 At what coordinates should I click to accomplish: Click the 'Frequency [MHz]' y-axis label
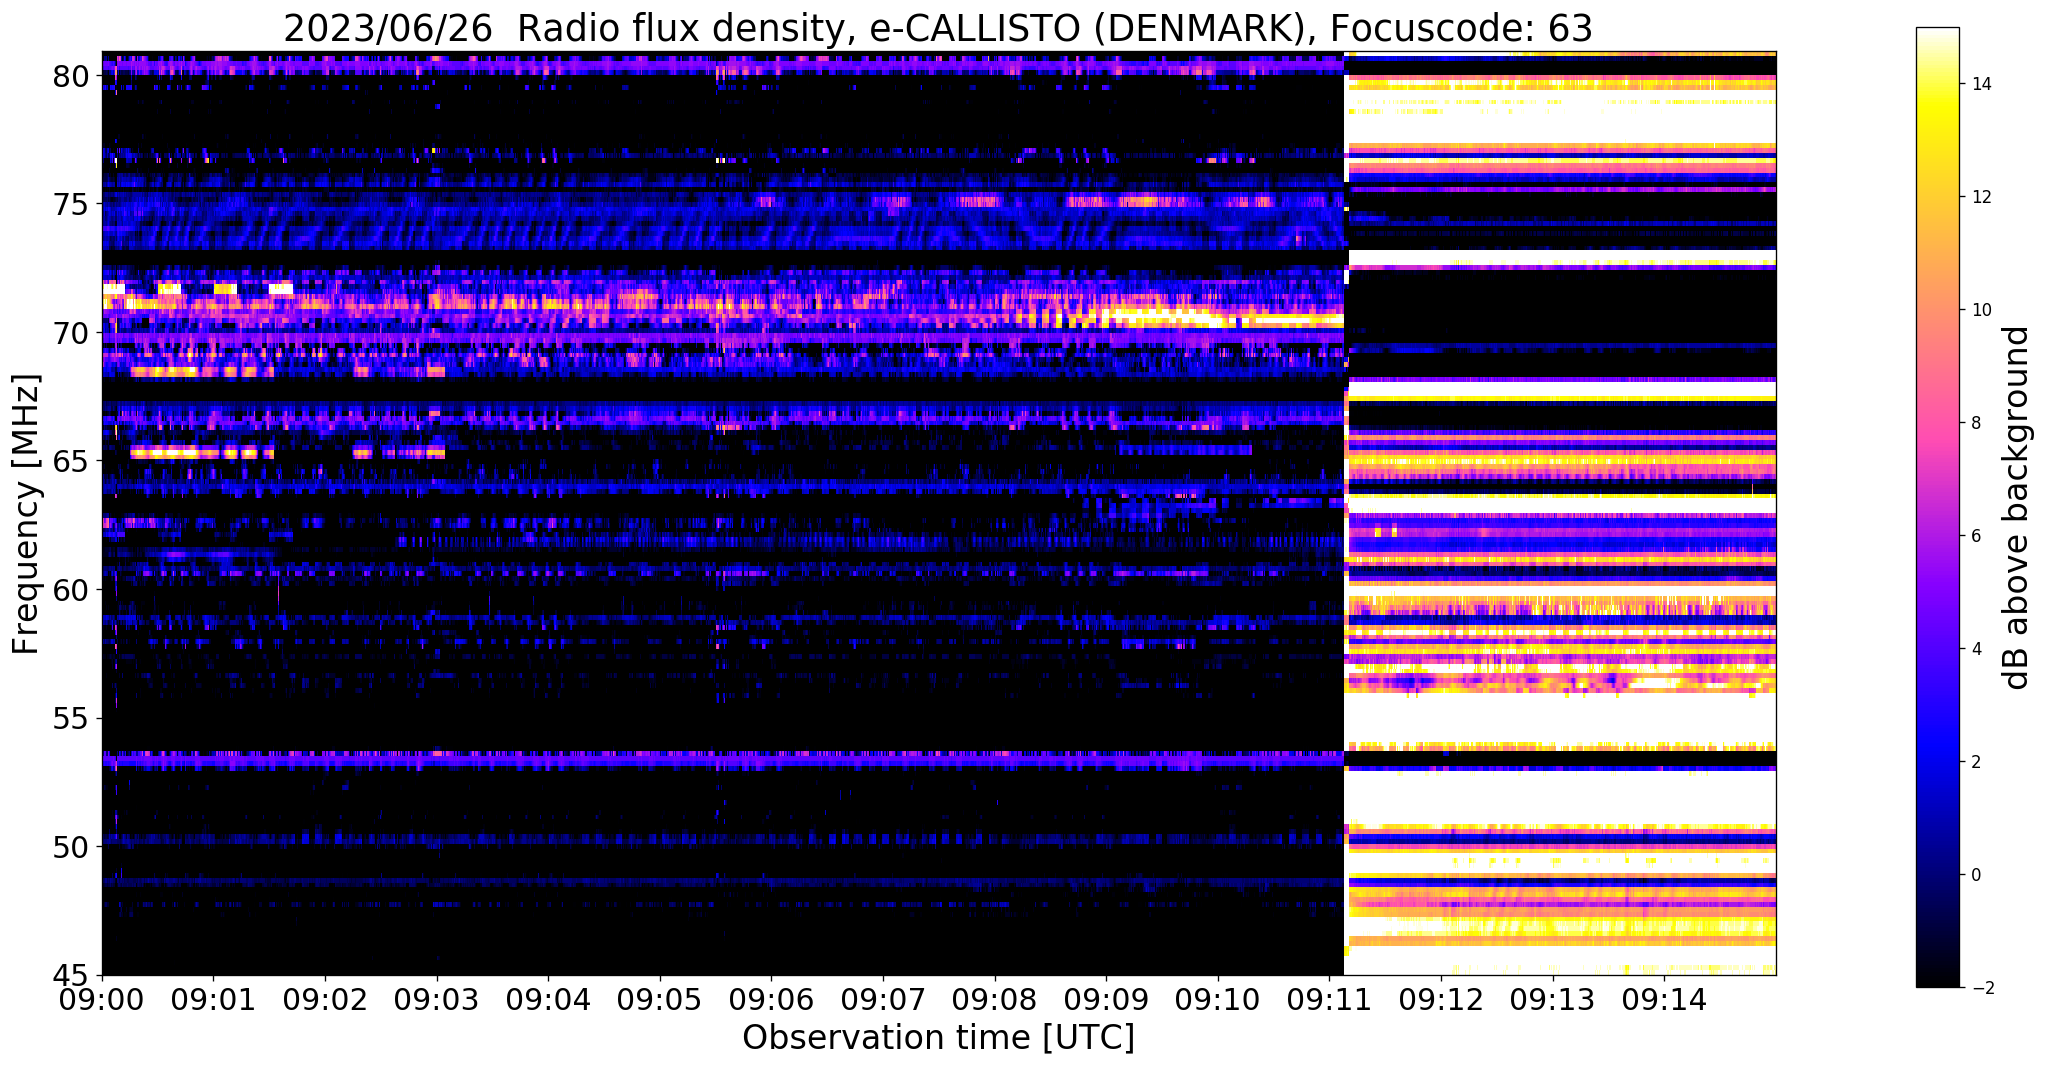[26, 514]
